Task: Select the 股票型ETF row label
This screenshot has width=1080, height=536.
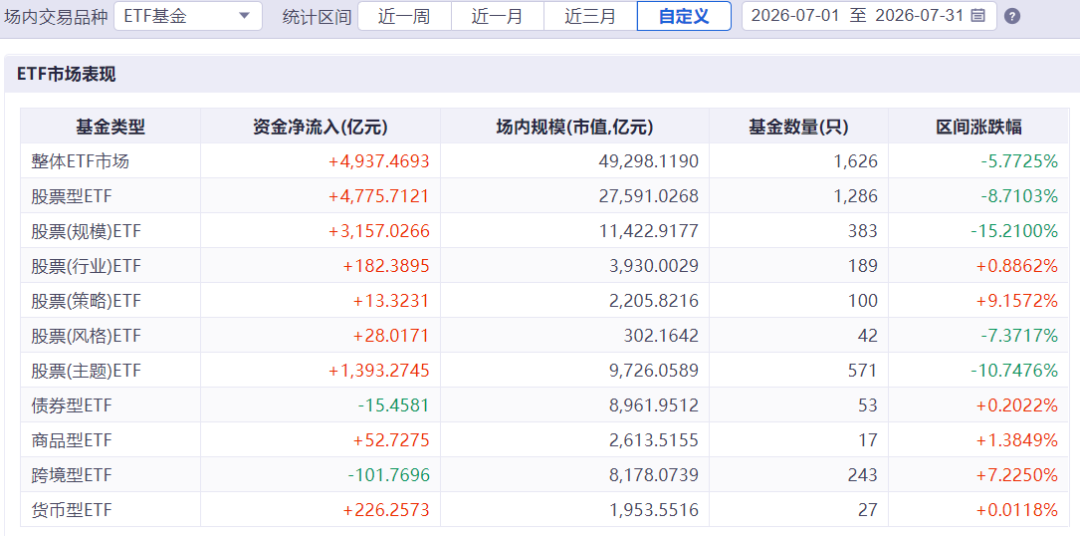Action: [x=71, y=196]
